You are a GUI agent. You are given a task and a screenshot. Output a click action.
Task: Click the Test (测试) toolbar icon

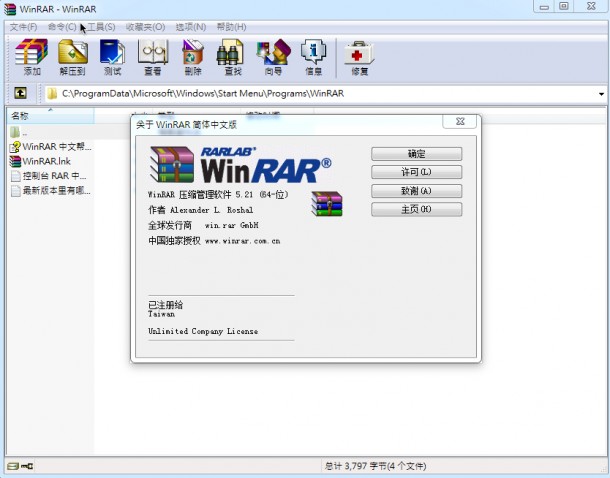click(x=112, y=57)
